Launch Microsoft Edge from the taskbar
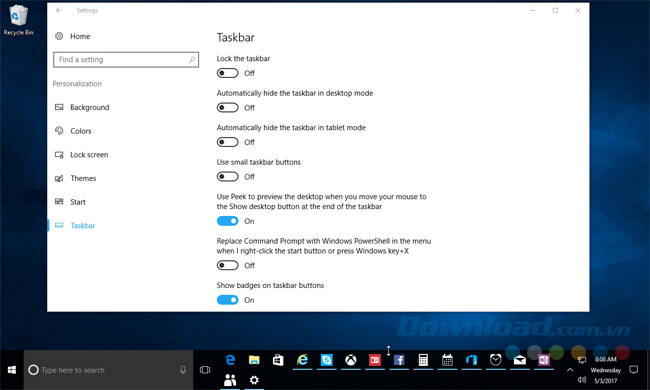 pos(230,360)
